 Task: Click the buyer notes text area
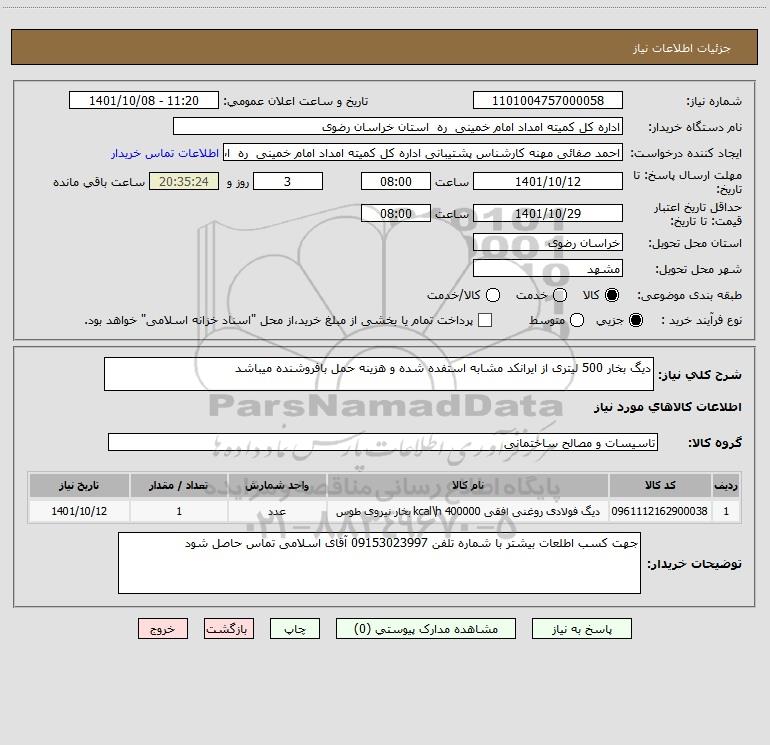point(379,563)
